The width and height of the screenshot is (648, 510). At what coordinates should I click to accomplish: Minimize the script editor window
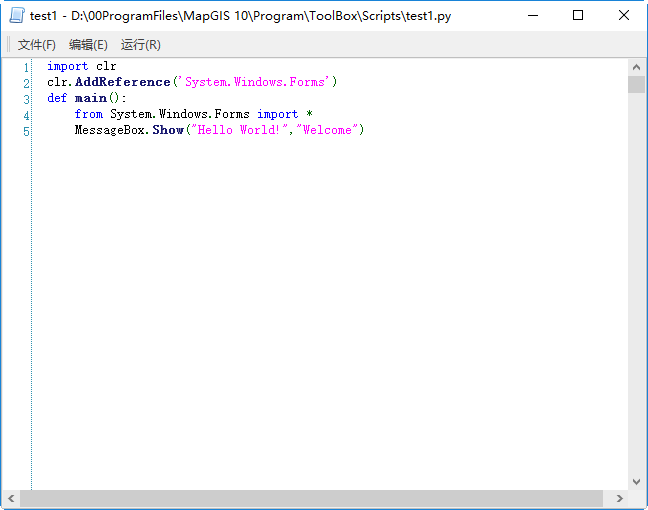click(x=532, y=15)
